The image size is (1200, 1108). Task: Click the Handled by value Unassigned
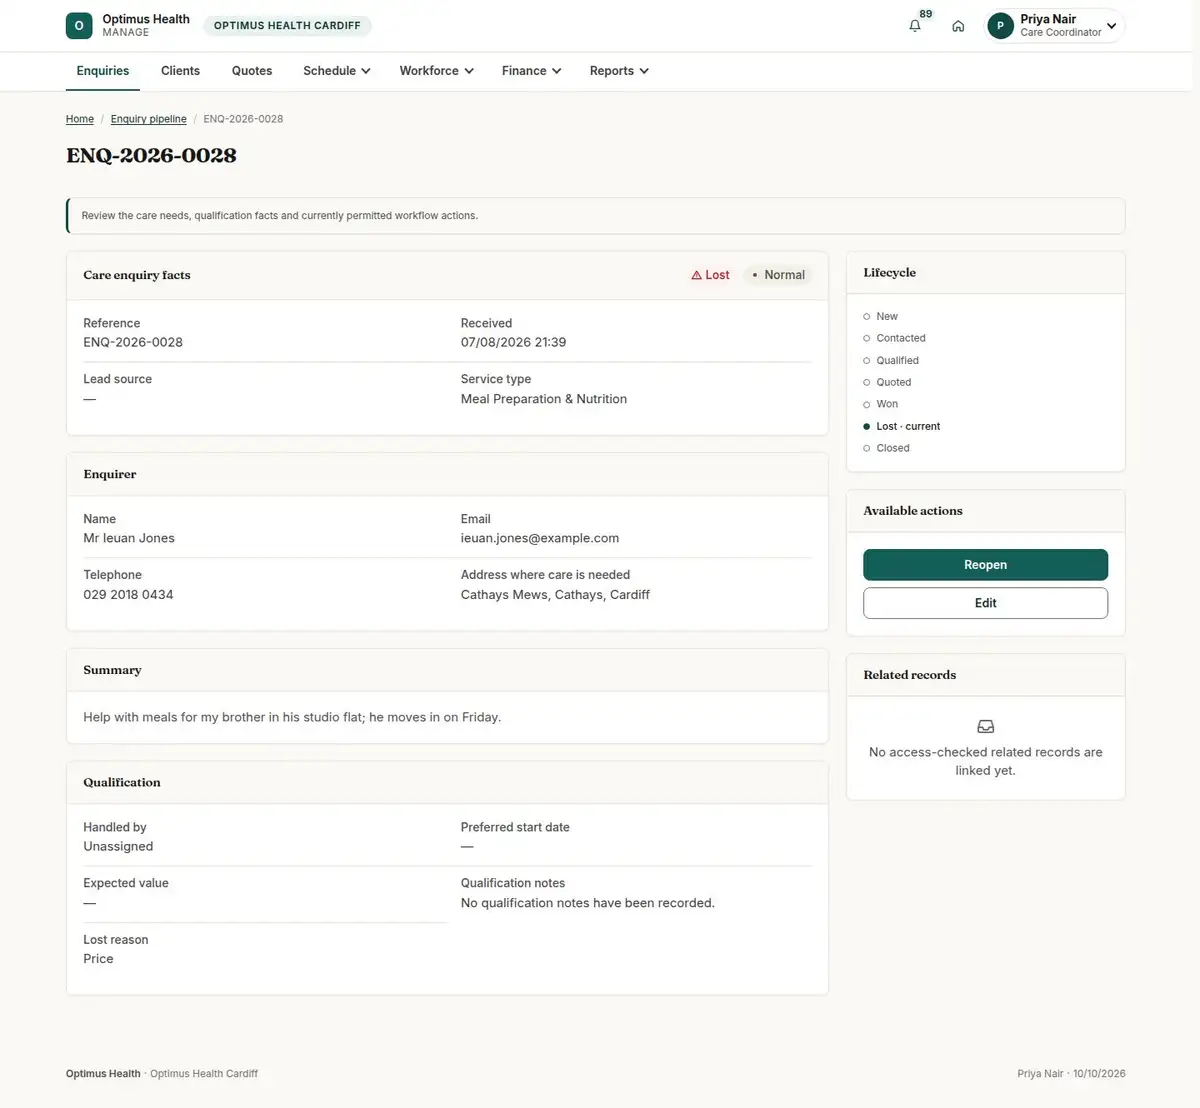click(x=118, y=846)
